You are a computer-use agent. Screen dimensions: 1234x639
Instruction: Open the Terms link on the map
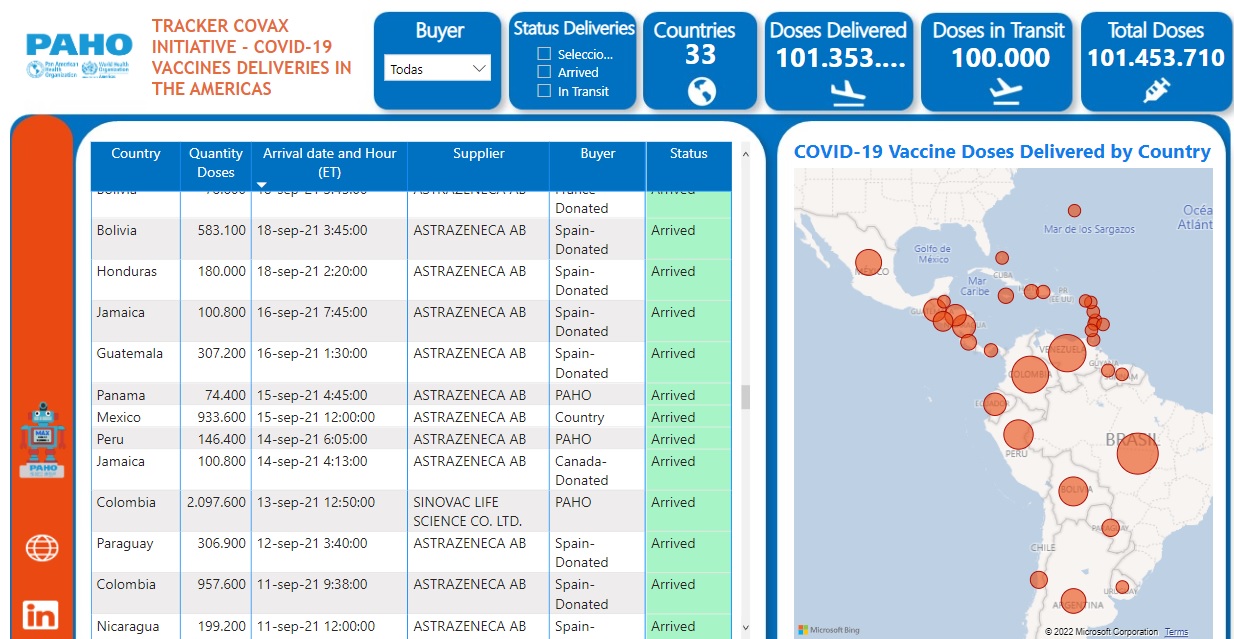click(x=1176, y=632)
